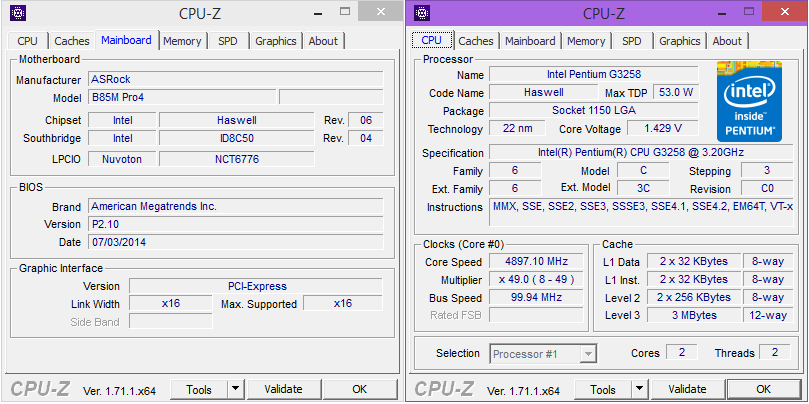Click CPU-Z app icon in right window title bar

pos(423,12)
